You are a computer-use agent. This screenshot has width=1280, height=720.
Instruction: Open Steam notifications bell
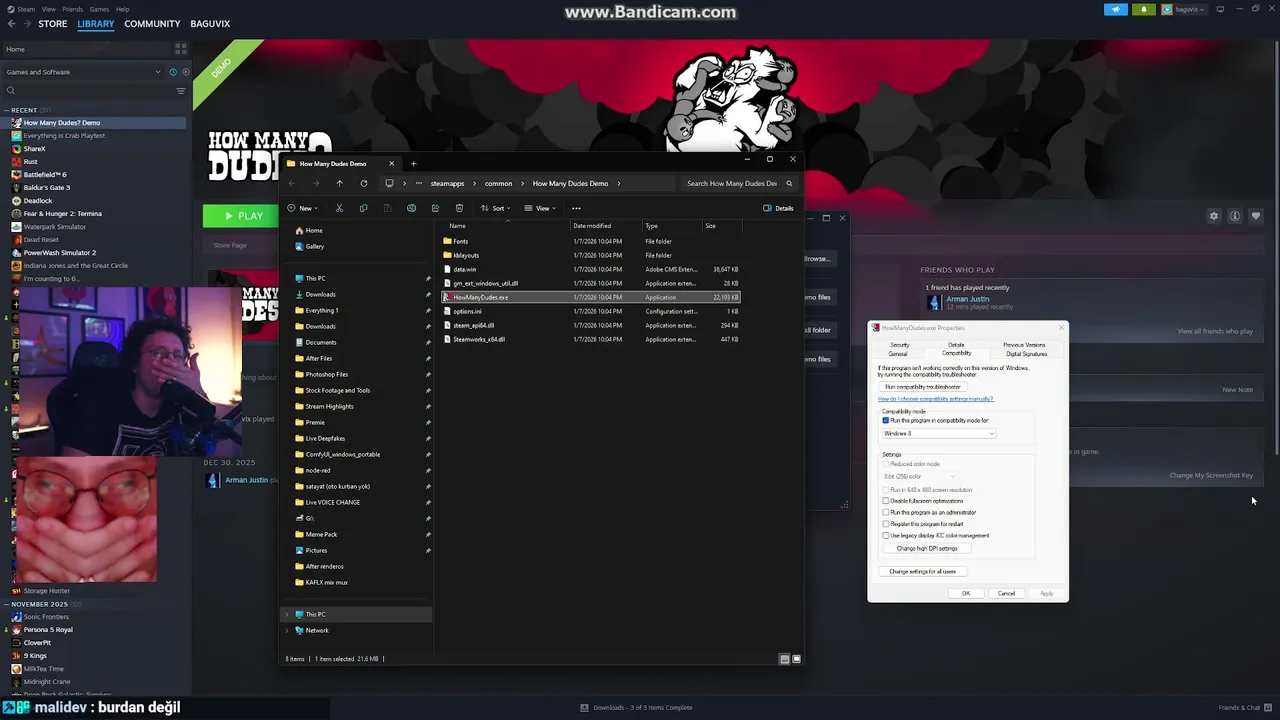point(1144,9)
